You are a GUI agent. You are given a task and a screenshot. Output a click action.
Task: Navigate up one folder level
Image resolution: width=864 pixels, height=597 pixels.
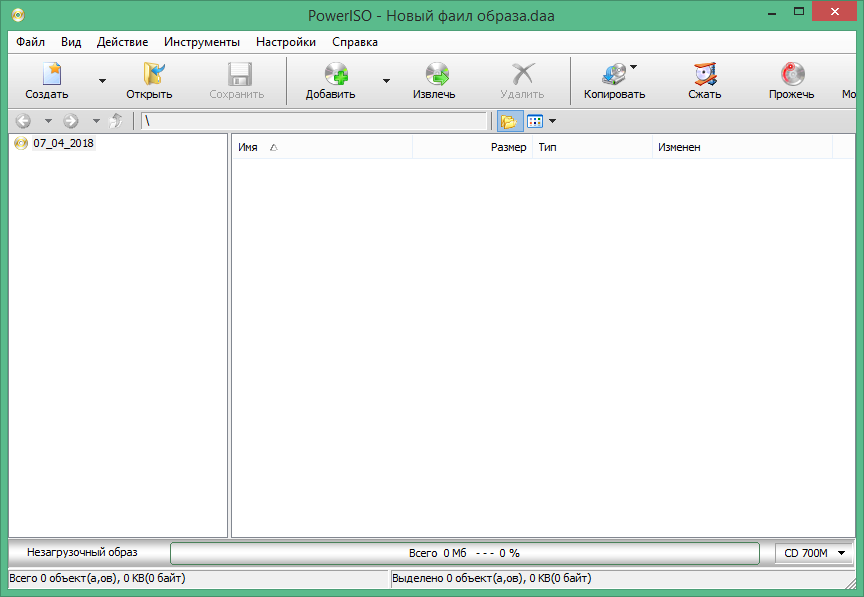pyautogui.click(x=115, y=120)
